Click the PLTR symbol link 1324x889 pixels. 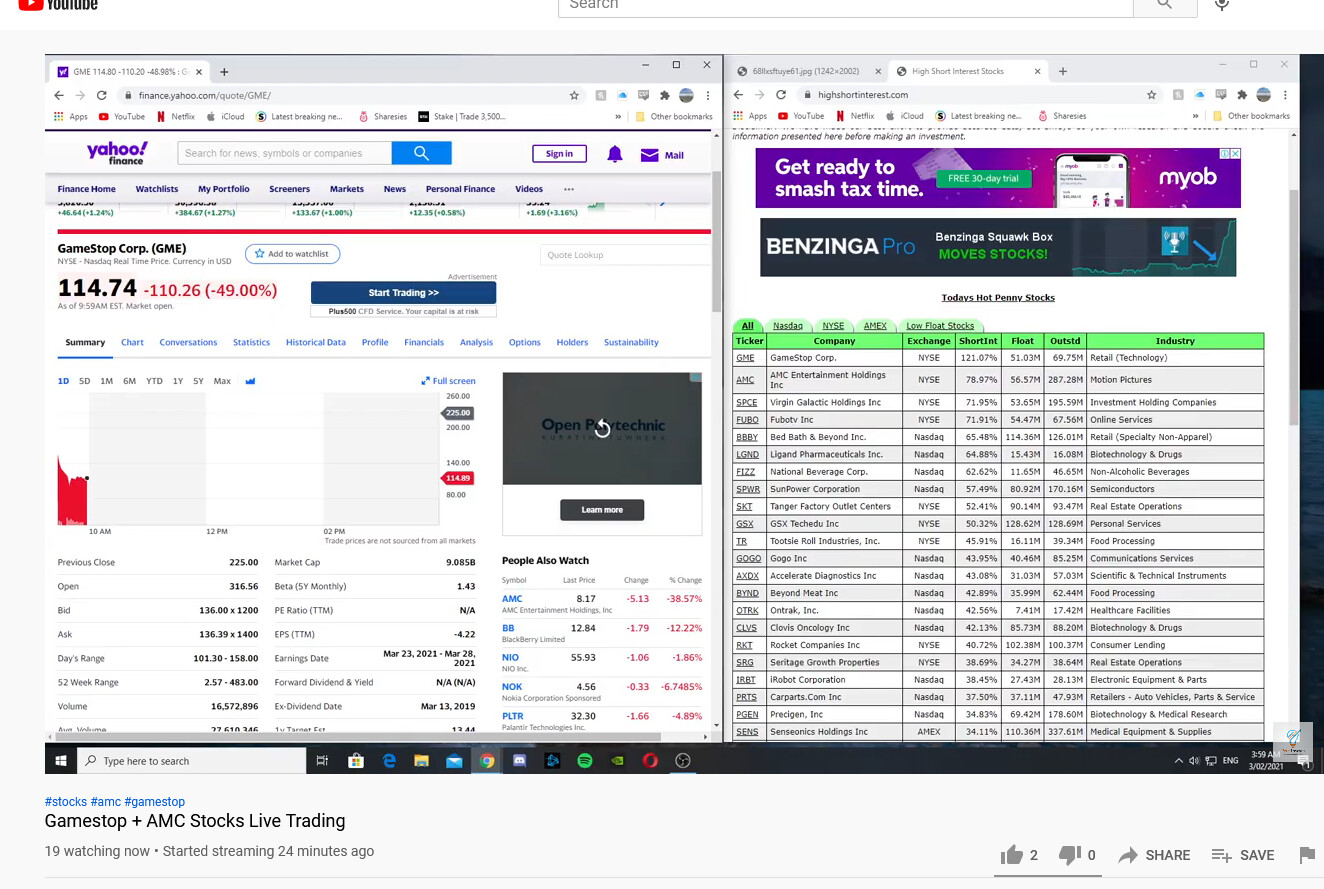[512, 716]
